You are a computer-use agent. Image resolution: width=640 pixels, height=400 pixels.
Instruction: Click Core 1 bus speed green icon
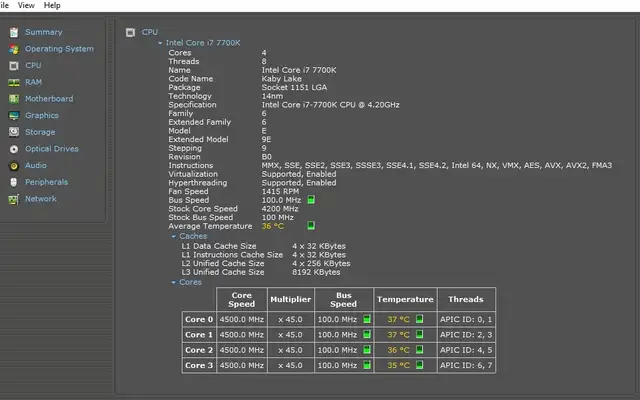367,334
